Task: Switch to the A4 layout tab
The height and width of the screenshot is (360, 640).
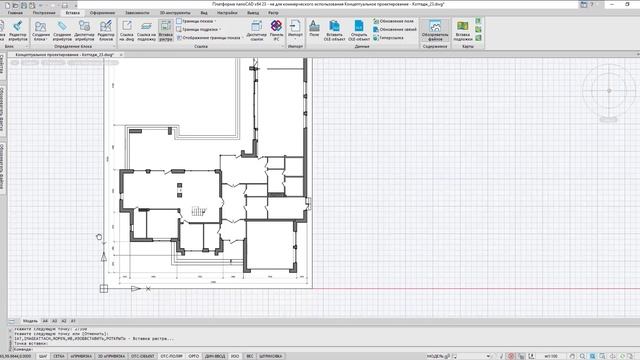Action: 45,321
